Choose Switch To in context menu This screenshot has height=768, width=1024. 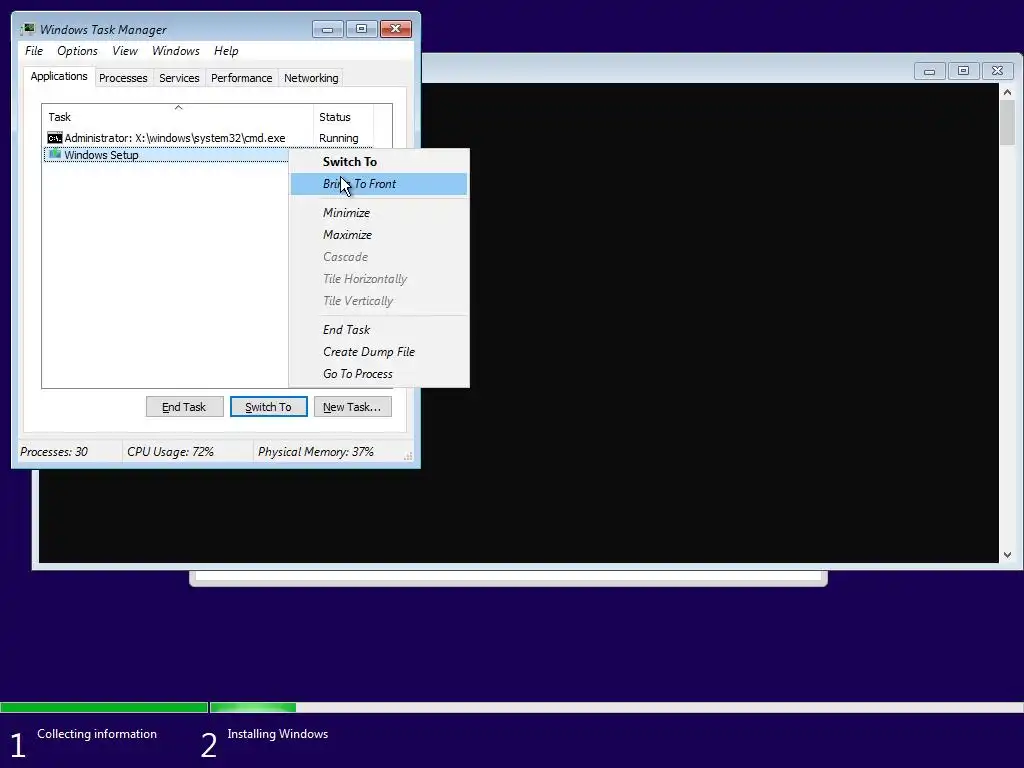[379, 161]
